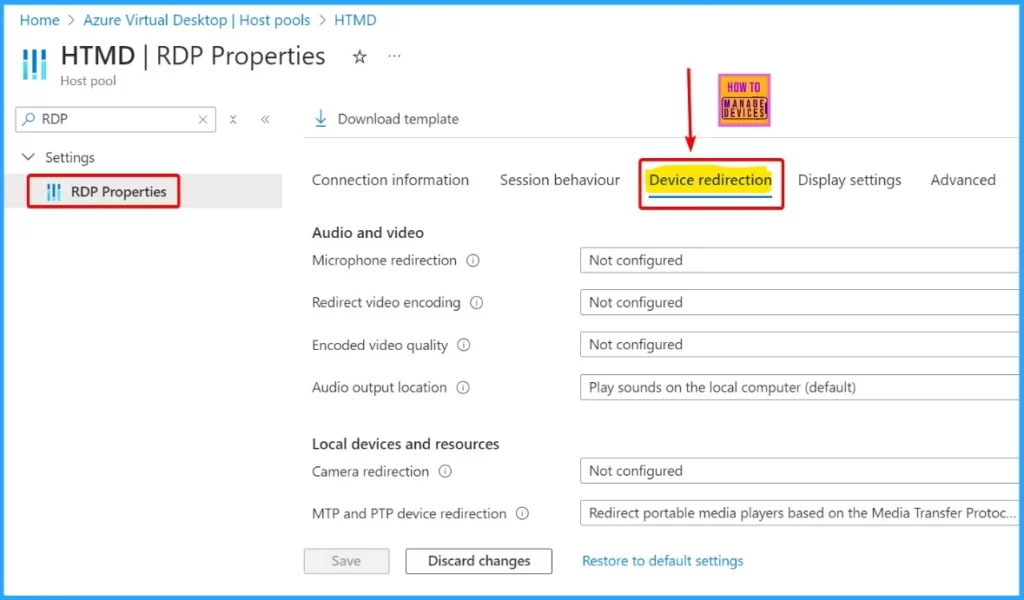The width and height of the screenshot is (1024, 600).
Task: Focus the RDP search field
Action: pos(116,119)
